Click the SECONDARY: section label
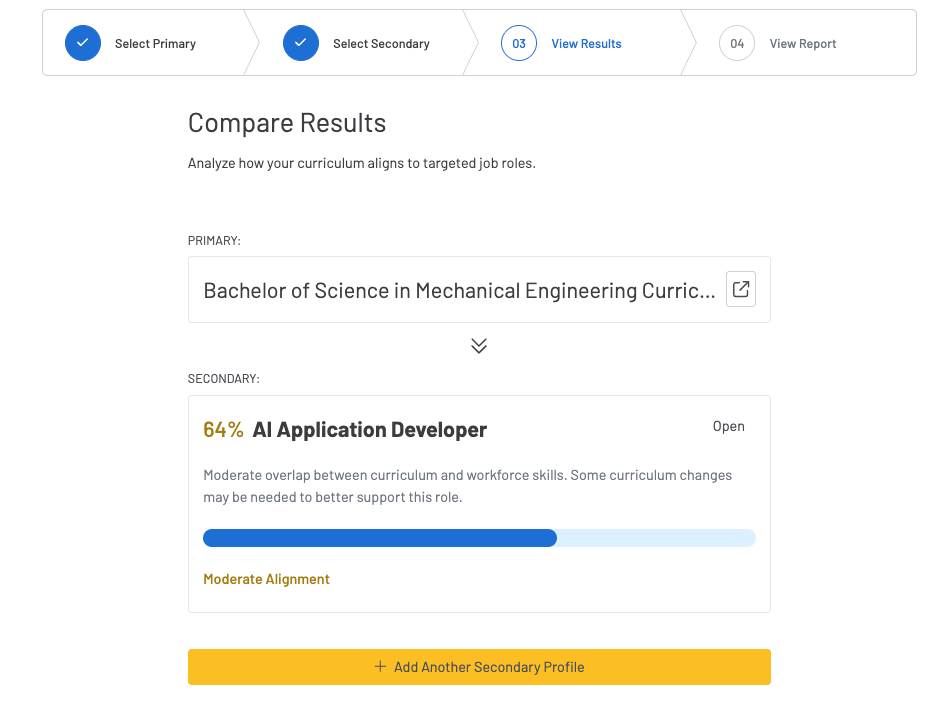Viewport: 930px width, 707px height. [224, 379]
